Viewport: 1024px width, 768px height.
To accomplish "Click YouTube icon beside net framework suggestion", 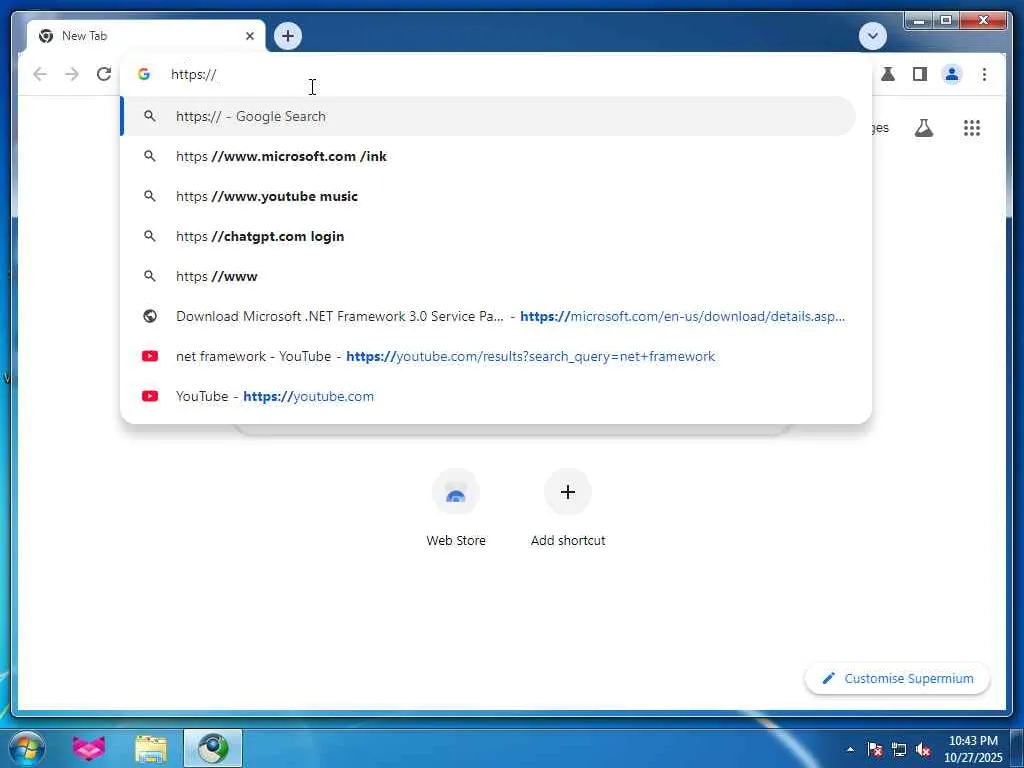I will coord(150,356).
